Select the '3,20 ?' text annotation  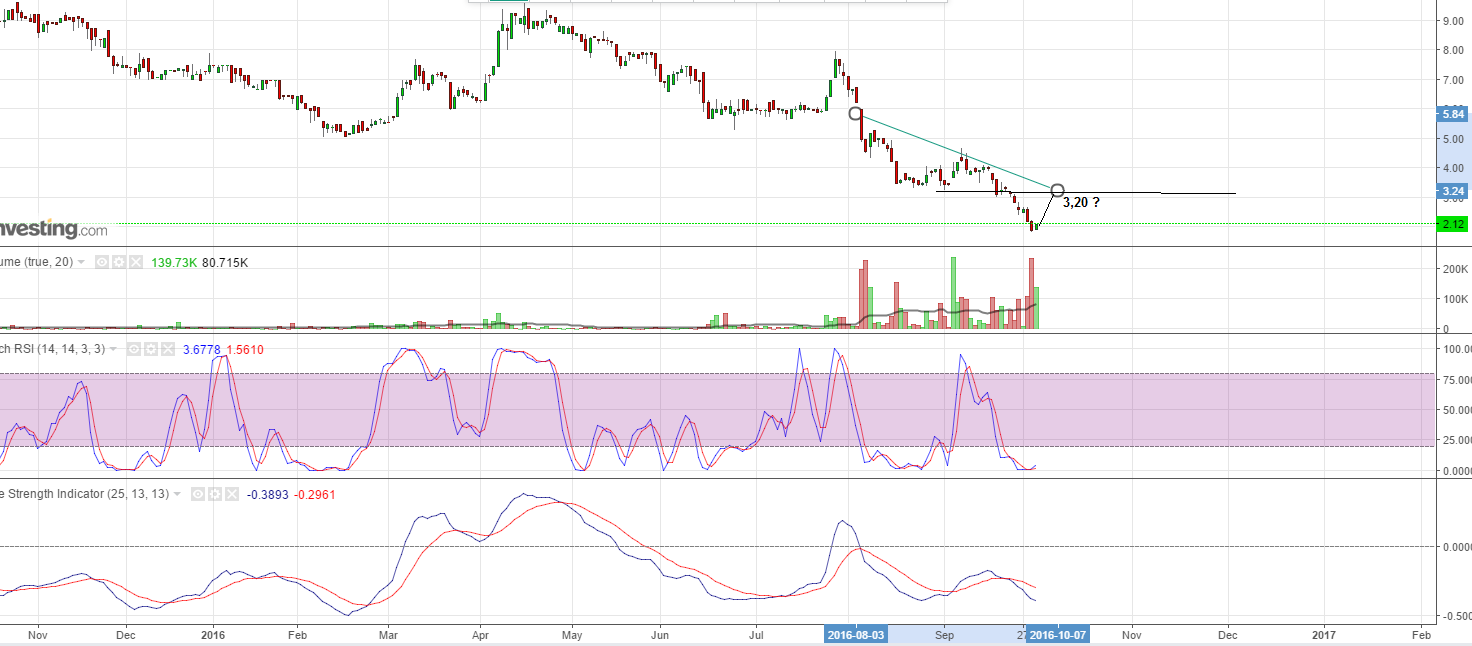(x=1081, y=203)
